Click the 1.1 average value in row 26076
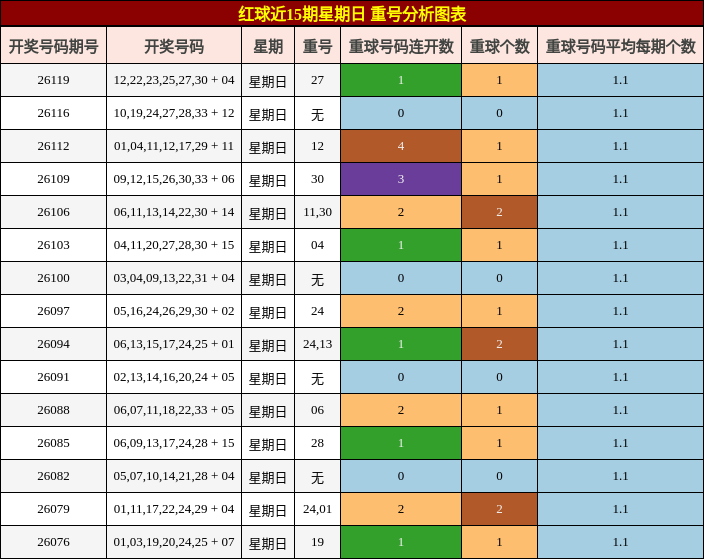Screen dimensions: 704x559 [x=620, y=542]
